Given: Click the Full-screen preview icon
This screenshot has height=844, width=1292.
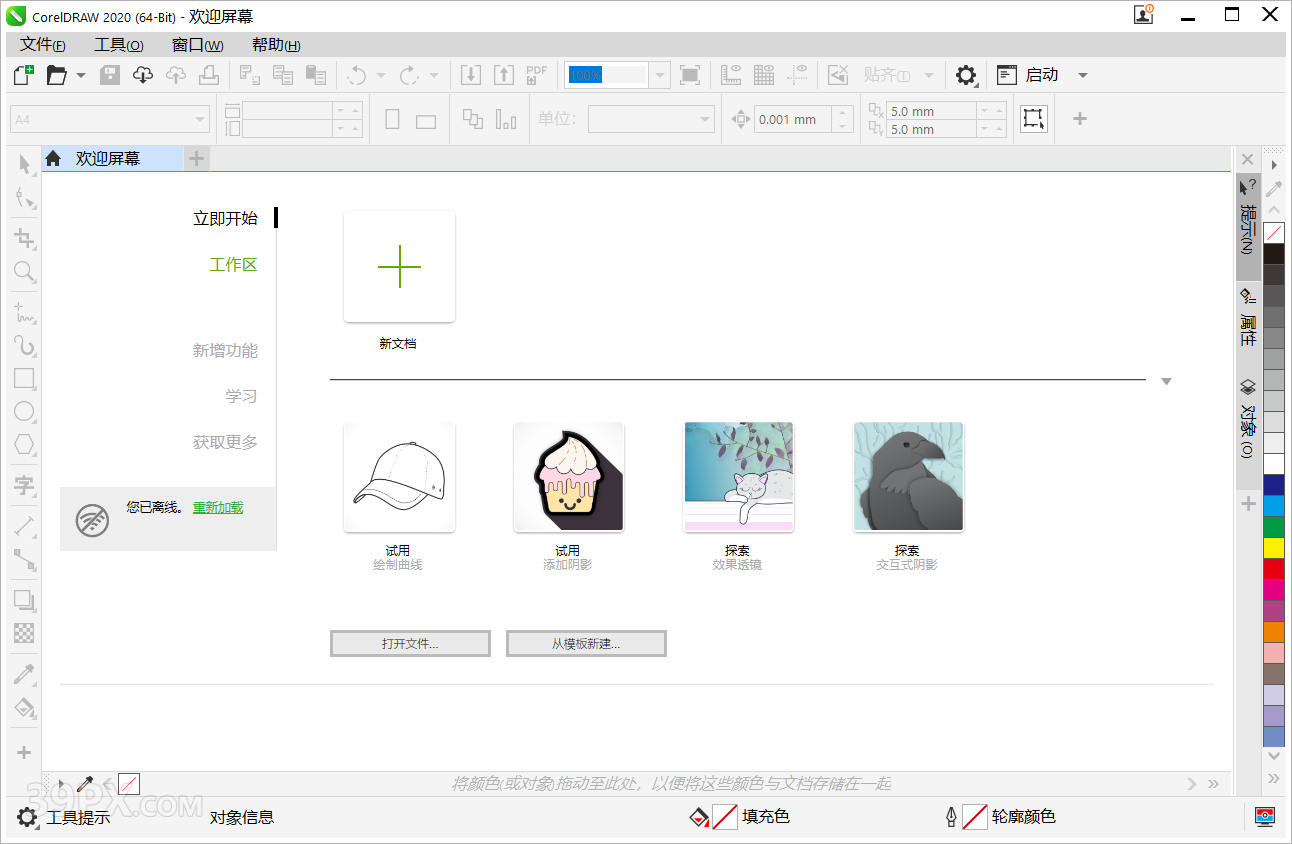Looking at the screenshot, I should pos(690,75).
